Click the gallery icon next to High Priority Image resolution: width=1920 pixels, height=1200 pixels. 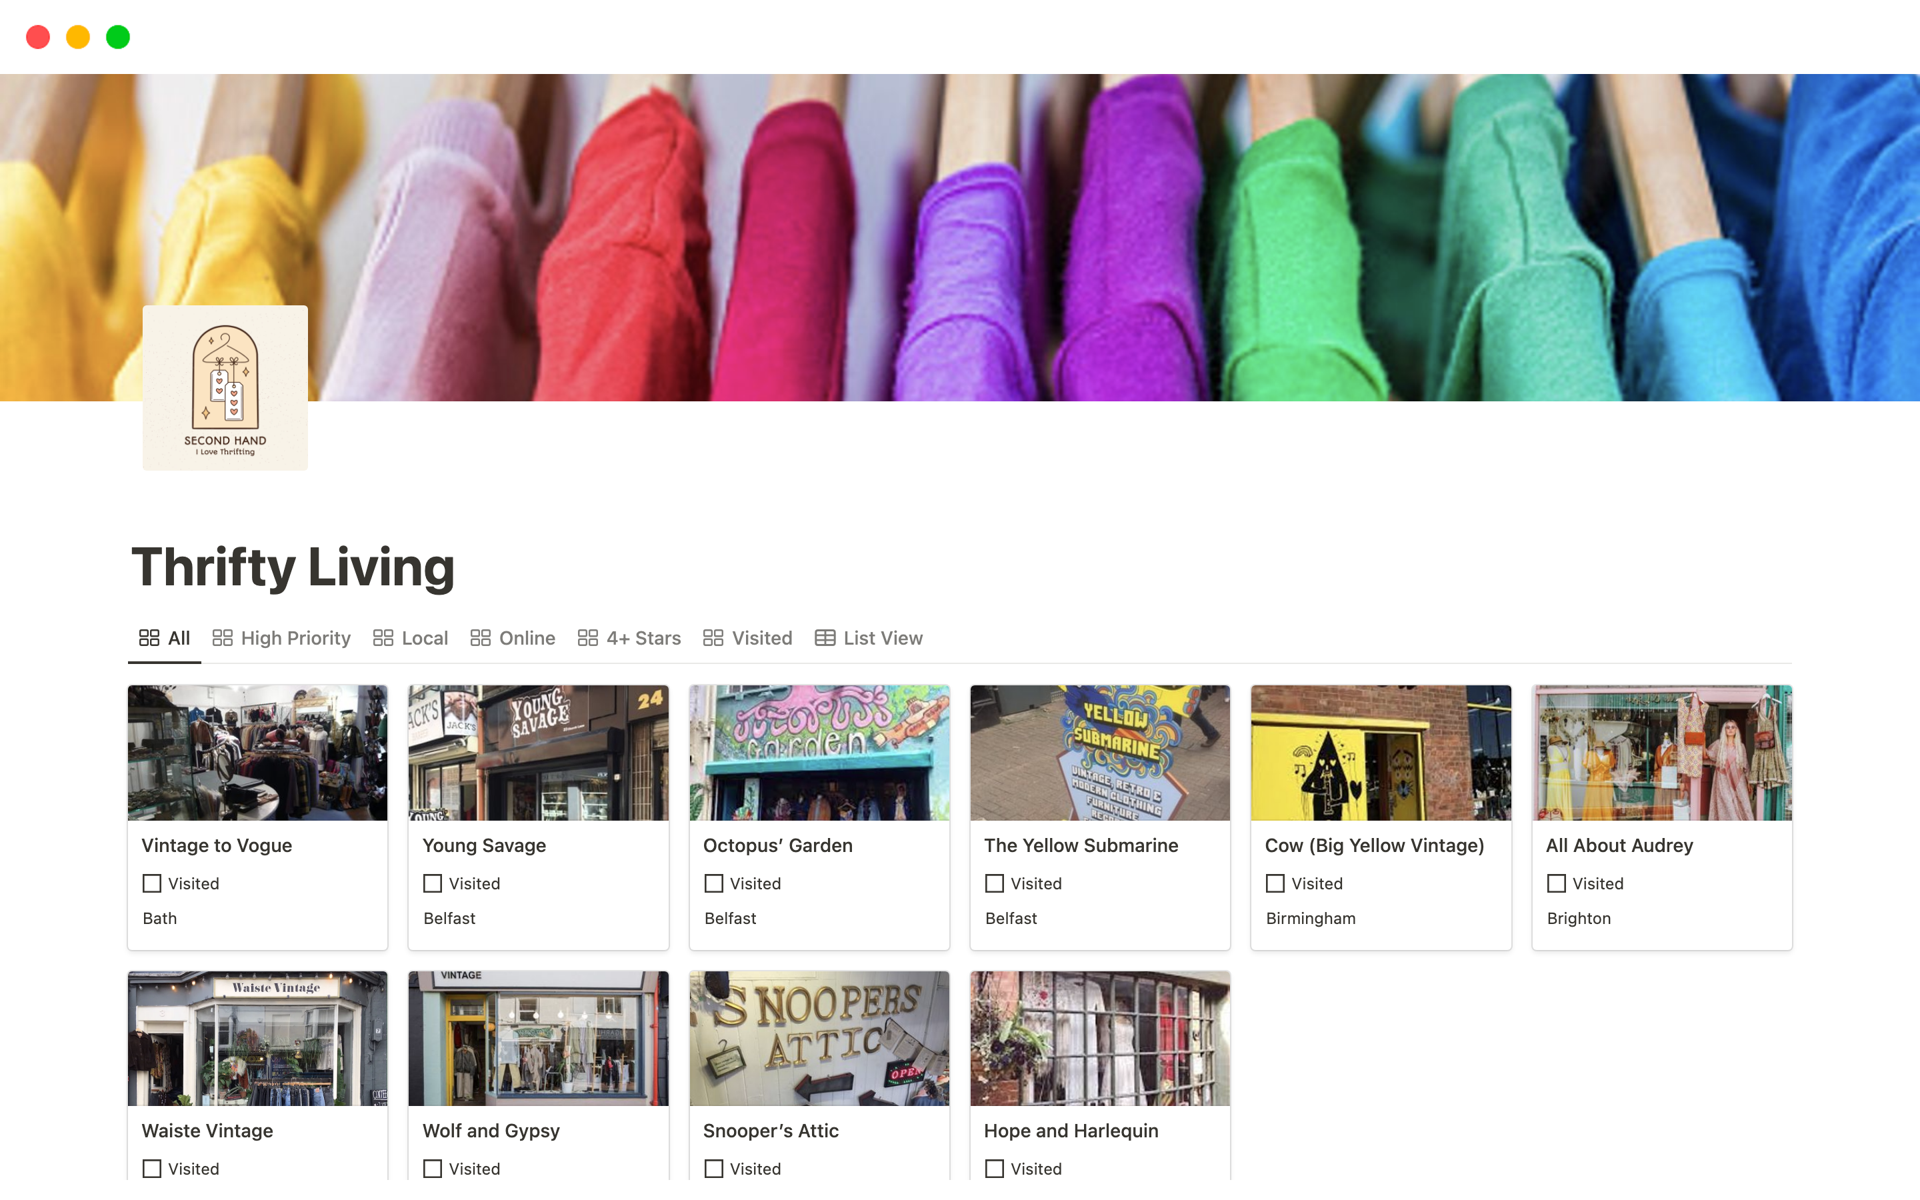(222, 637)
